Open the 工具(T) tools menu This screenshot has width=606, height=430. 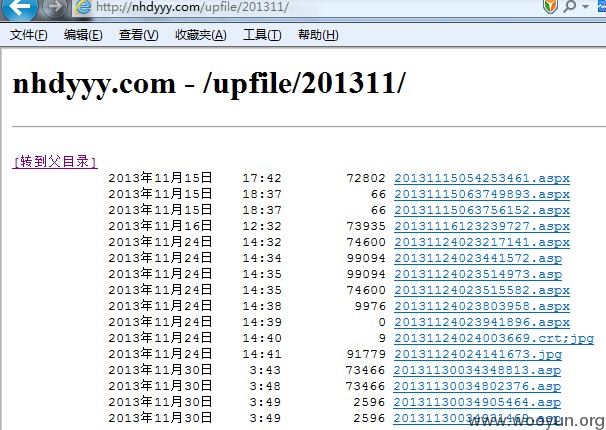tap(262, 35)
